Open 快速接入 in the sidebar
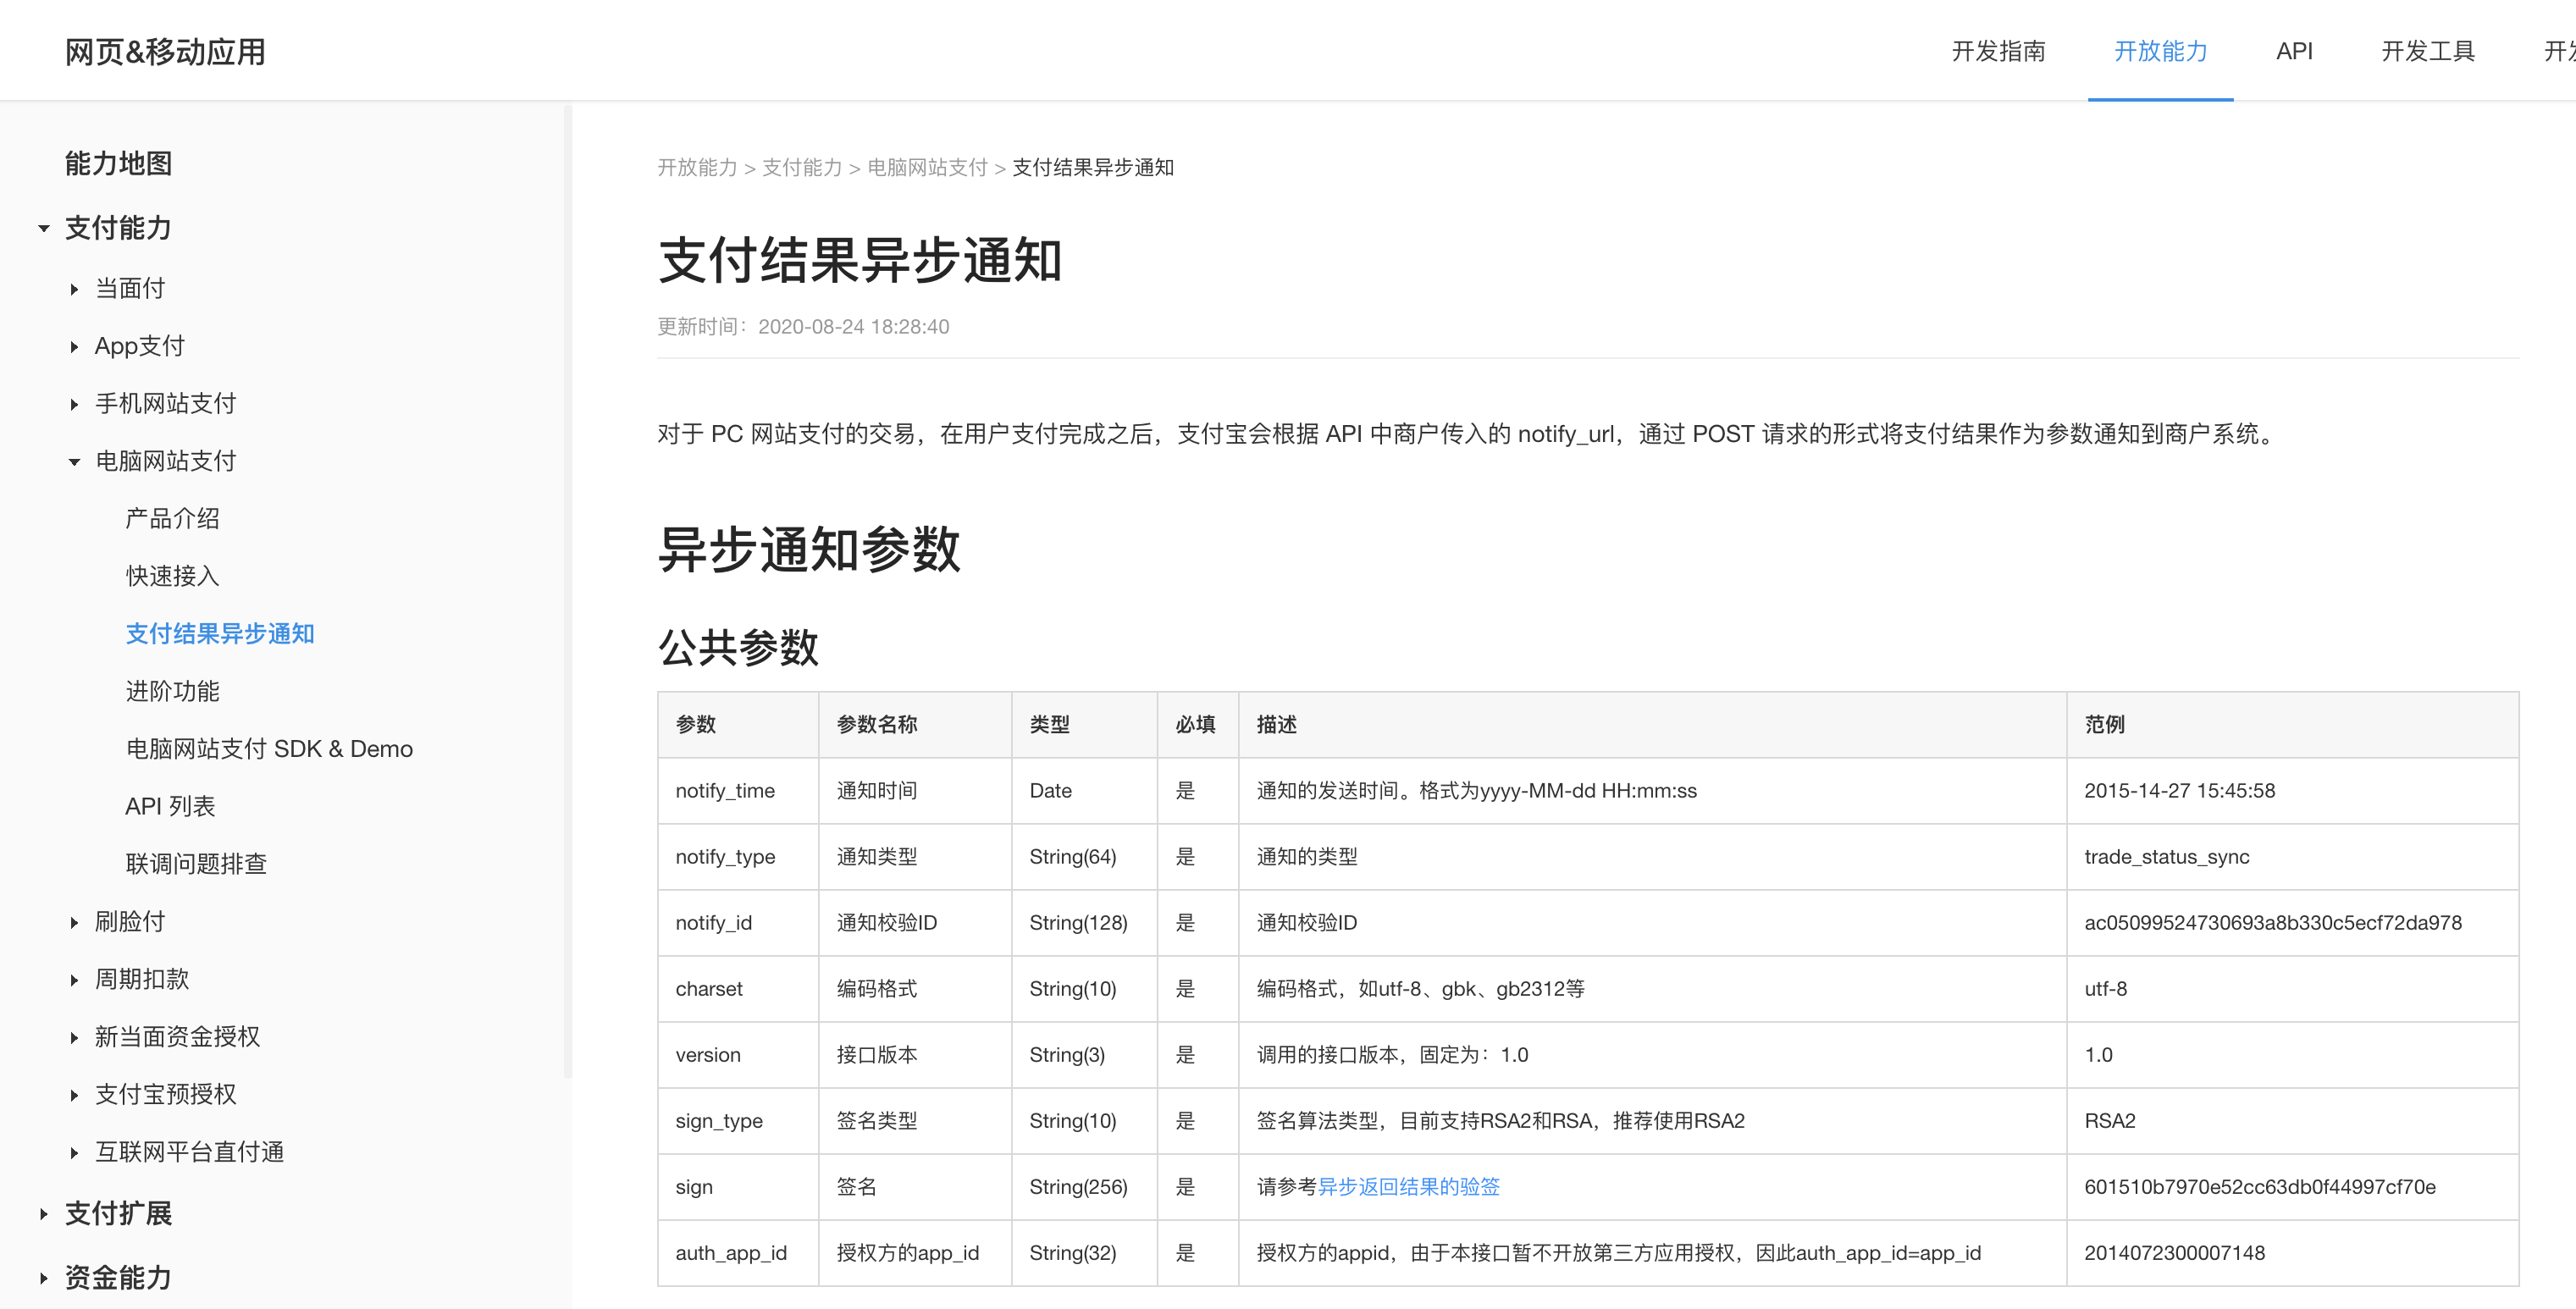The height and width of the screenshot is (1309, 2576). click(172, 576)
